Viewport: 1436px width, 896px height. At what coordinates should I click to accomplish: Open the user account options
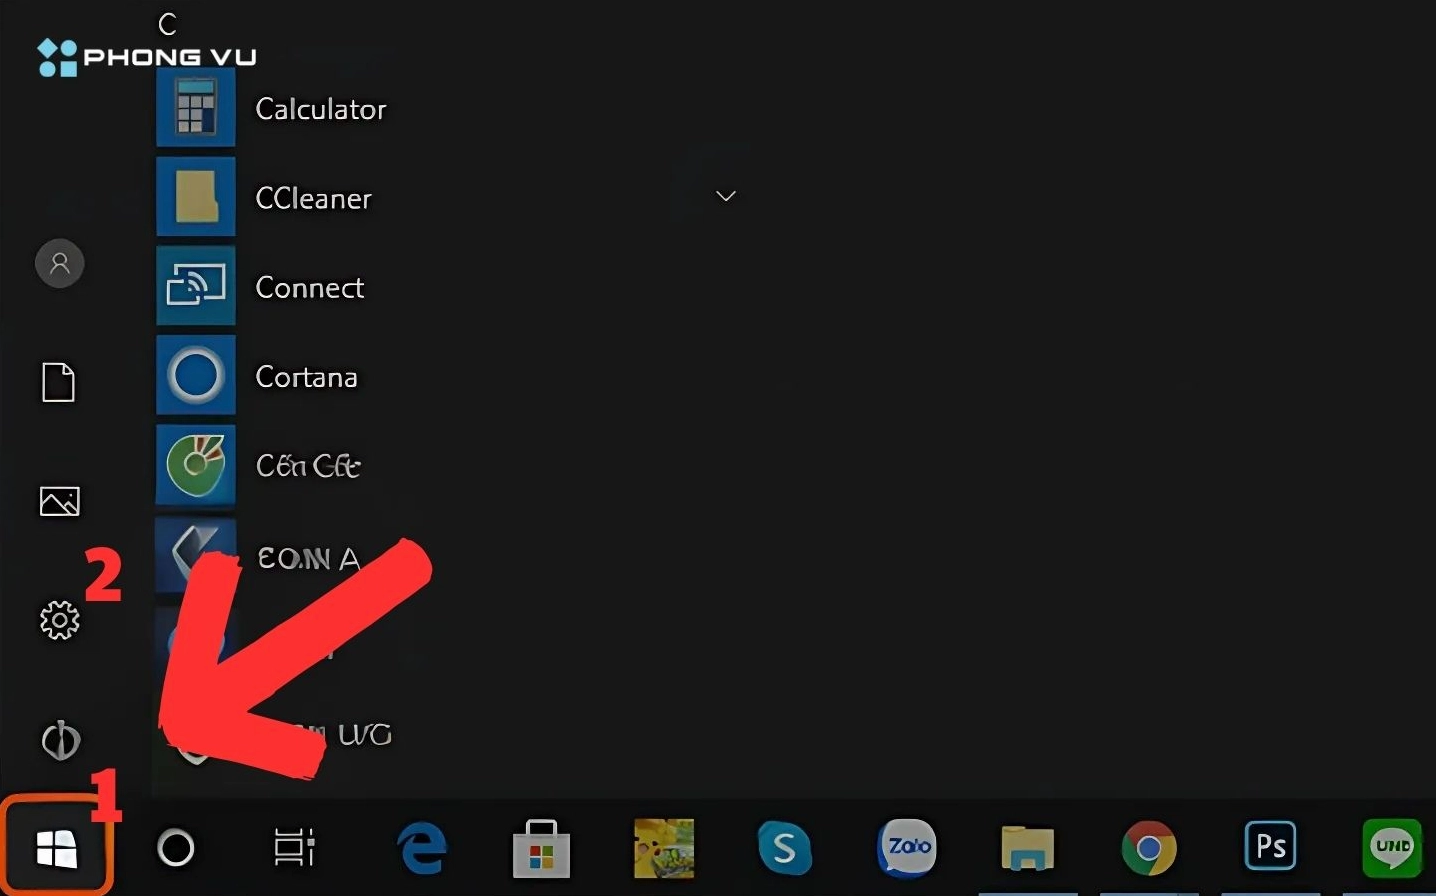(x=59, y=263)
